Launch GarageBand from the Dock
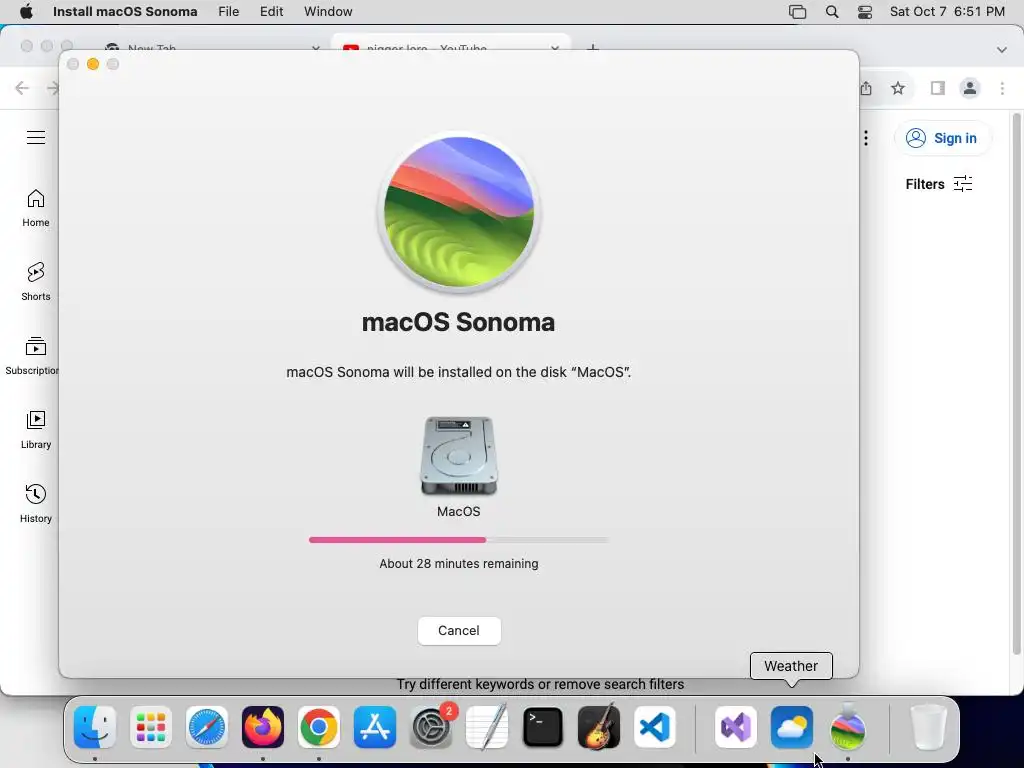Screen dimensions: 1024x768 tap(599, 727)
